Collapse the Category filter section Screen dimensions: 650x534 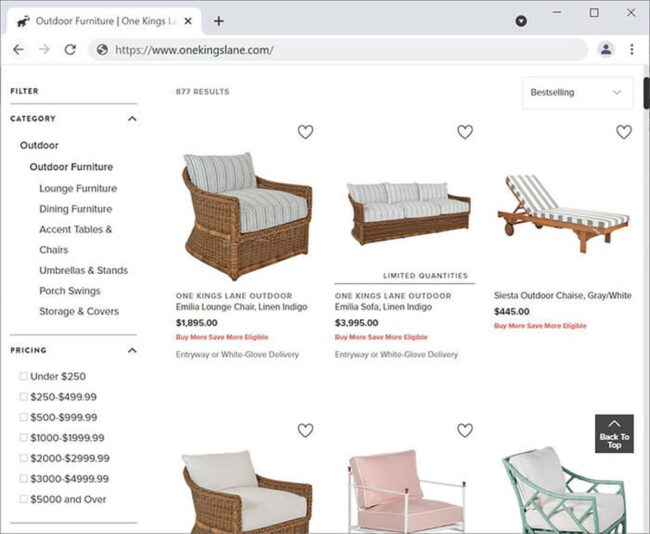tap(132, 119)
